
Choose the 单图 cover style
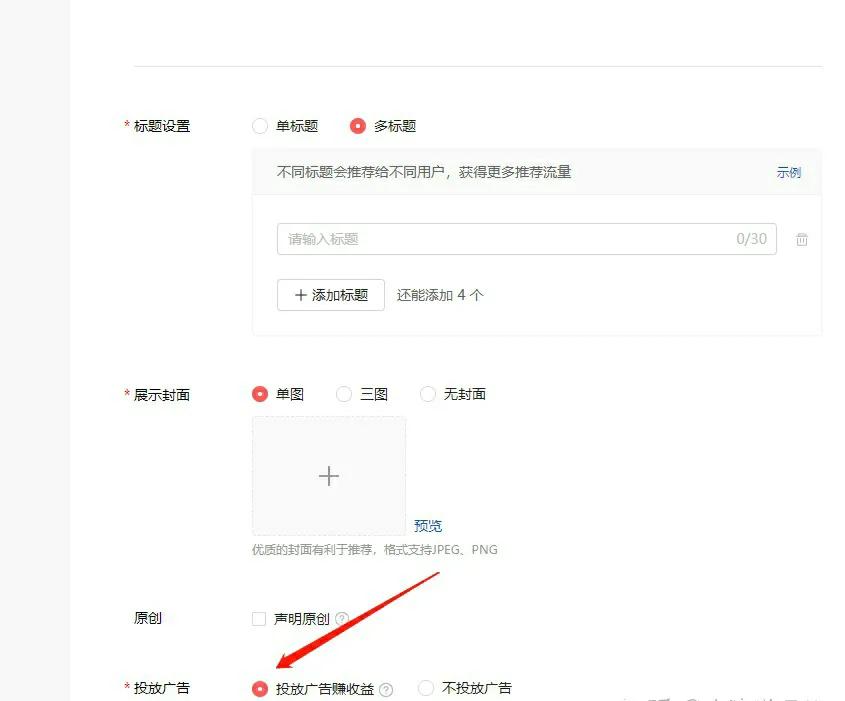(259, 394)
